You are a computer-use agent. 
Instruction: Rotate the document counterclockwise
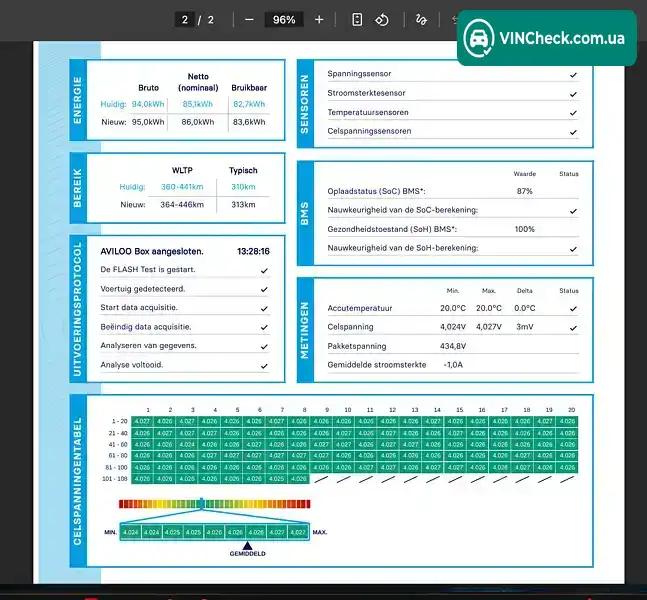(x=382, y=19)
